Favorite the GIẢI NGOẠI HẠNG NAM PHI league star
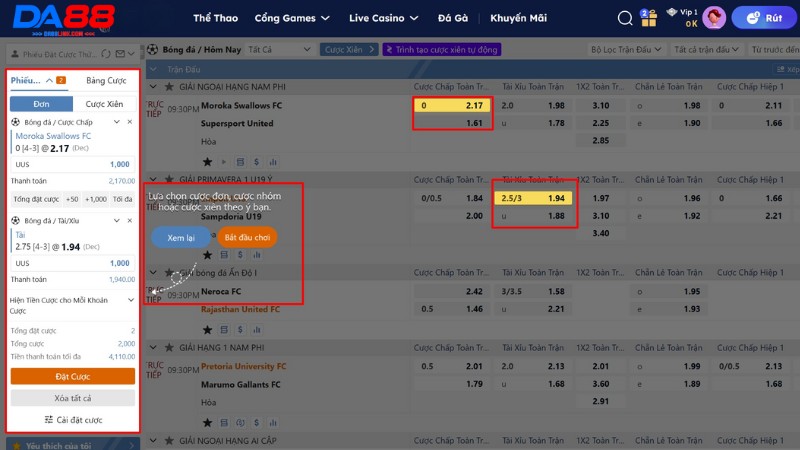The width and height of the screenshot is (800, 450). coord(169,87)
